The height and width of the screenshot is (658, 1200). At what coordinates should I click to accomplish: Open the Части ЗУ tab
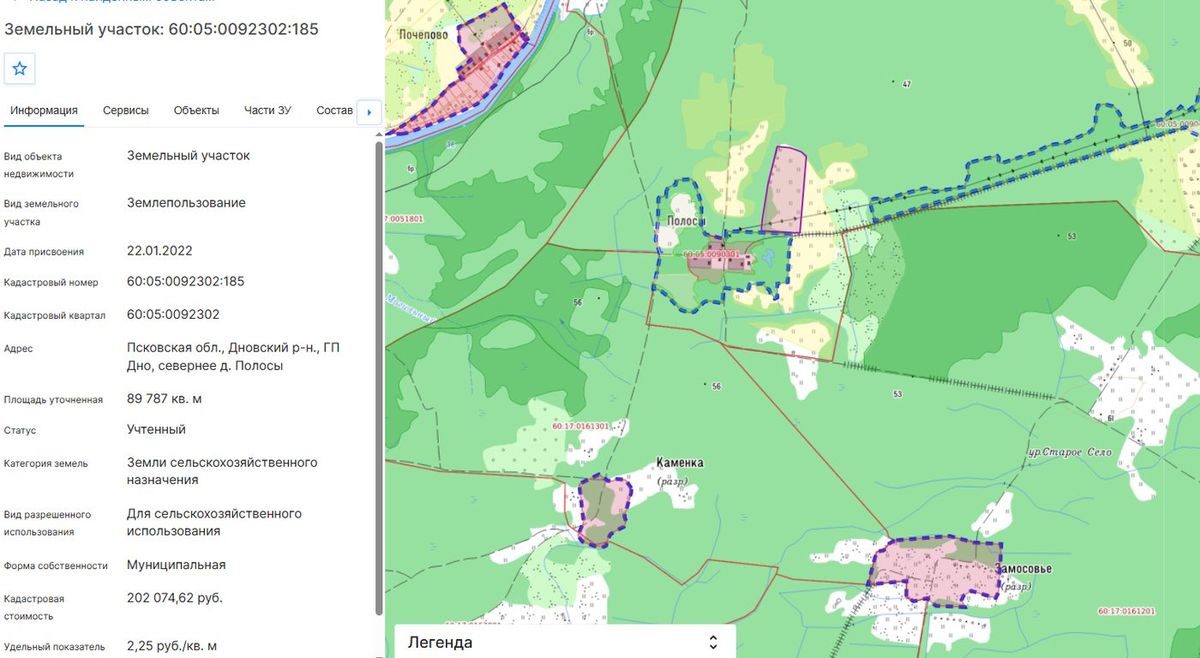coord(268,111)
